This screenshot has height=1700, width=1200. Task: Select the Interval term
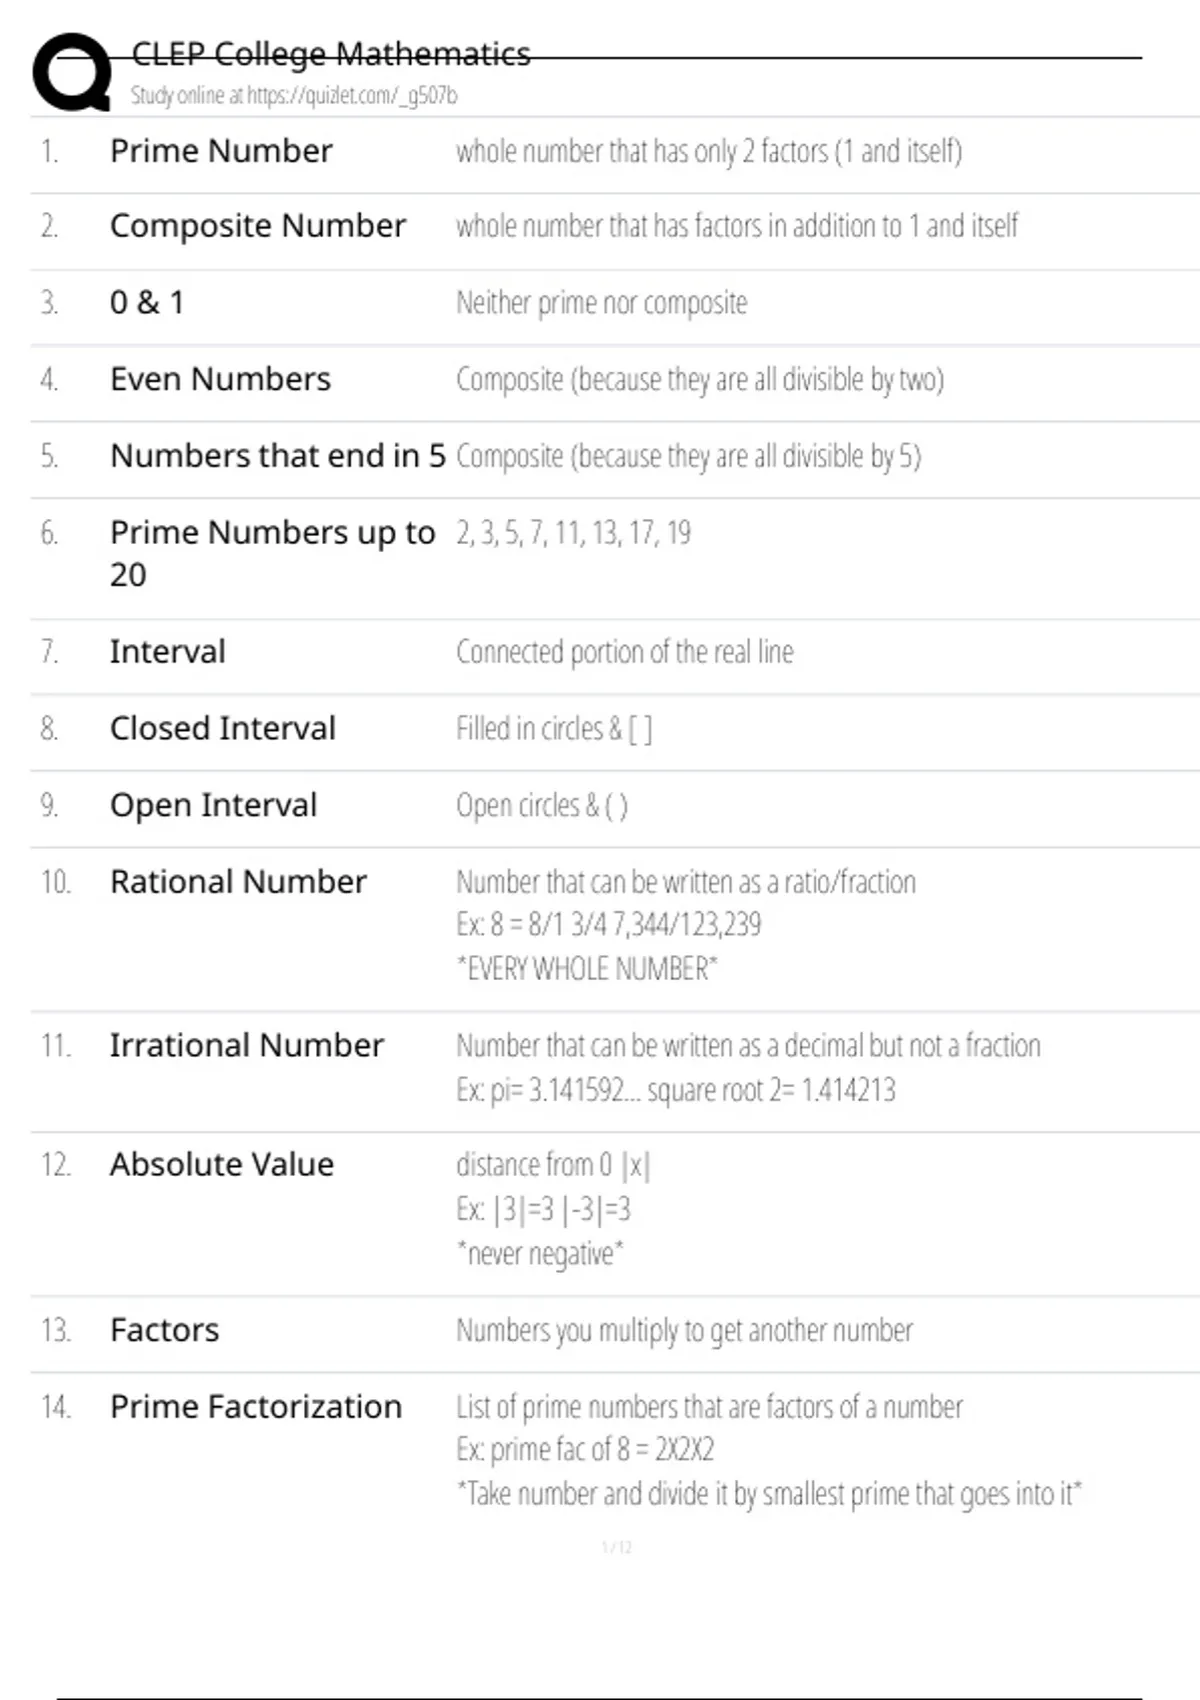[x=168, y=652]
